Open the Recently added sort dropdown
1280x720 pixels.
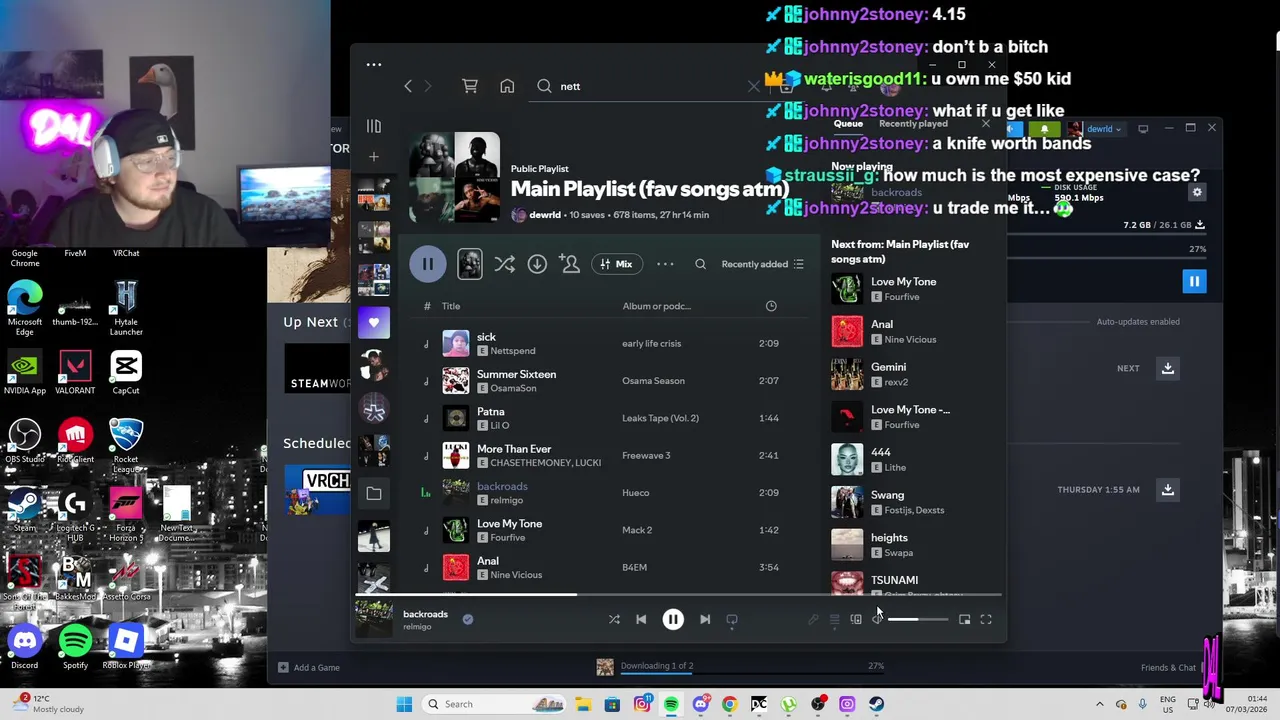pyautogui.click(x=762, y=264)
